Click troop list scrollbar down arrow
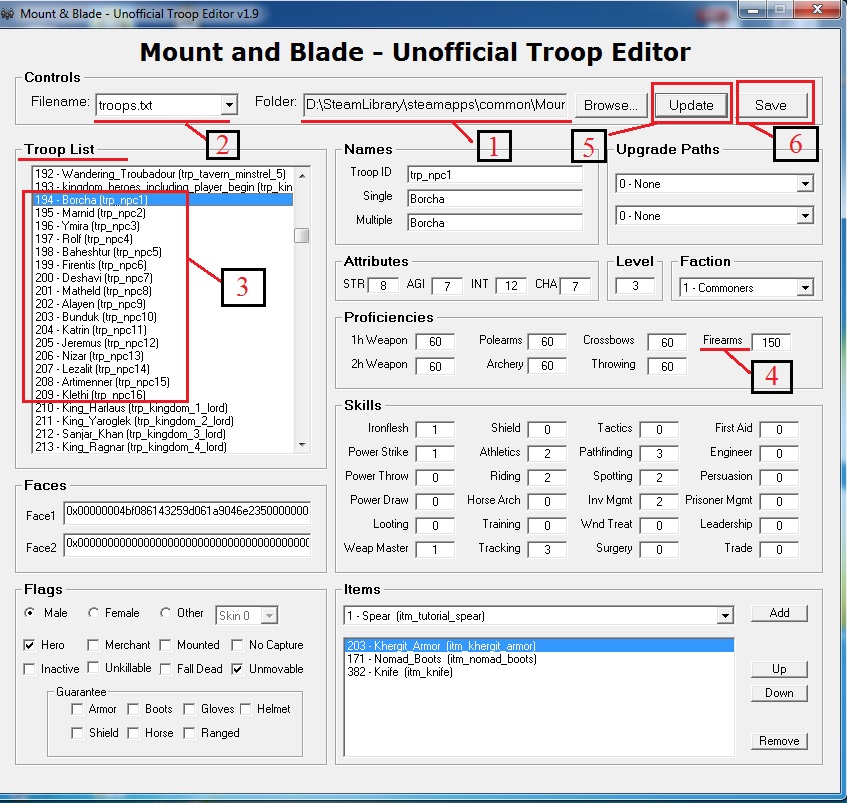This screenshot has height=803, width=847. pos(302,445)
